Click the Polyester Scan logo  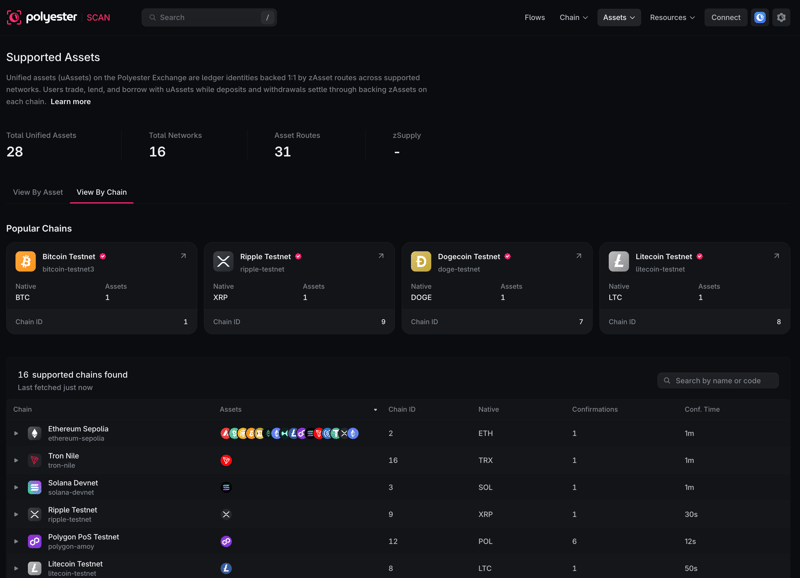coord(58,17)
